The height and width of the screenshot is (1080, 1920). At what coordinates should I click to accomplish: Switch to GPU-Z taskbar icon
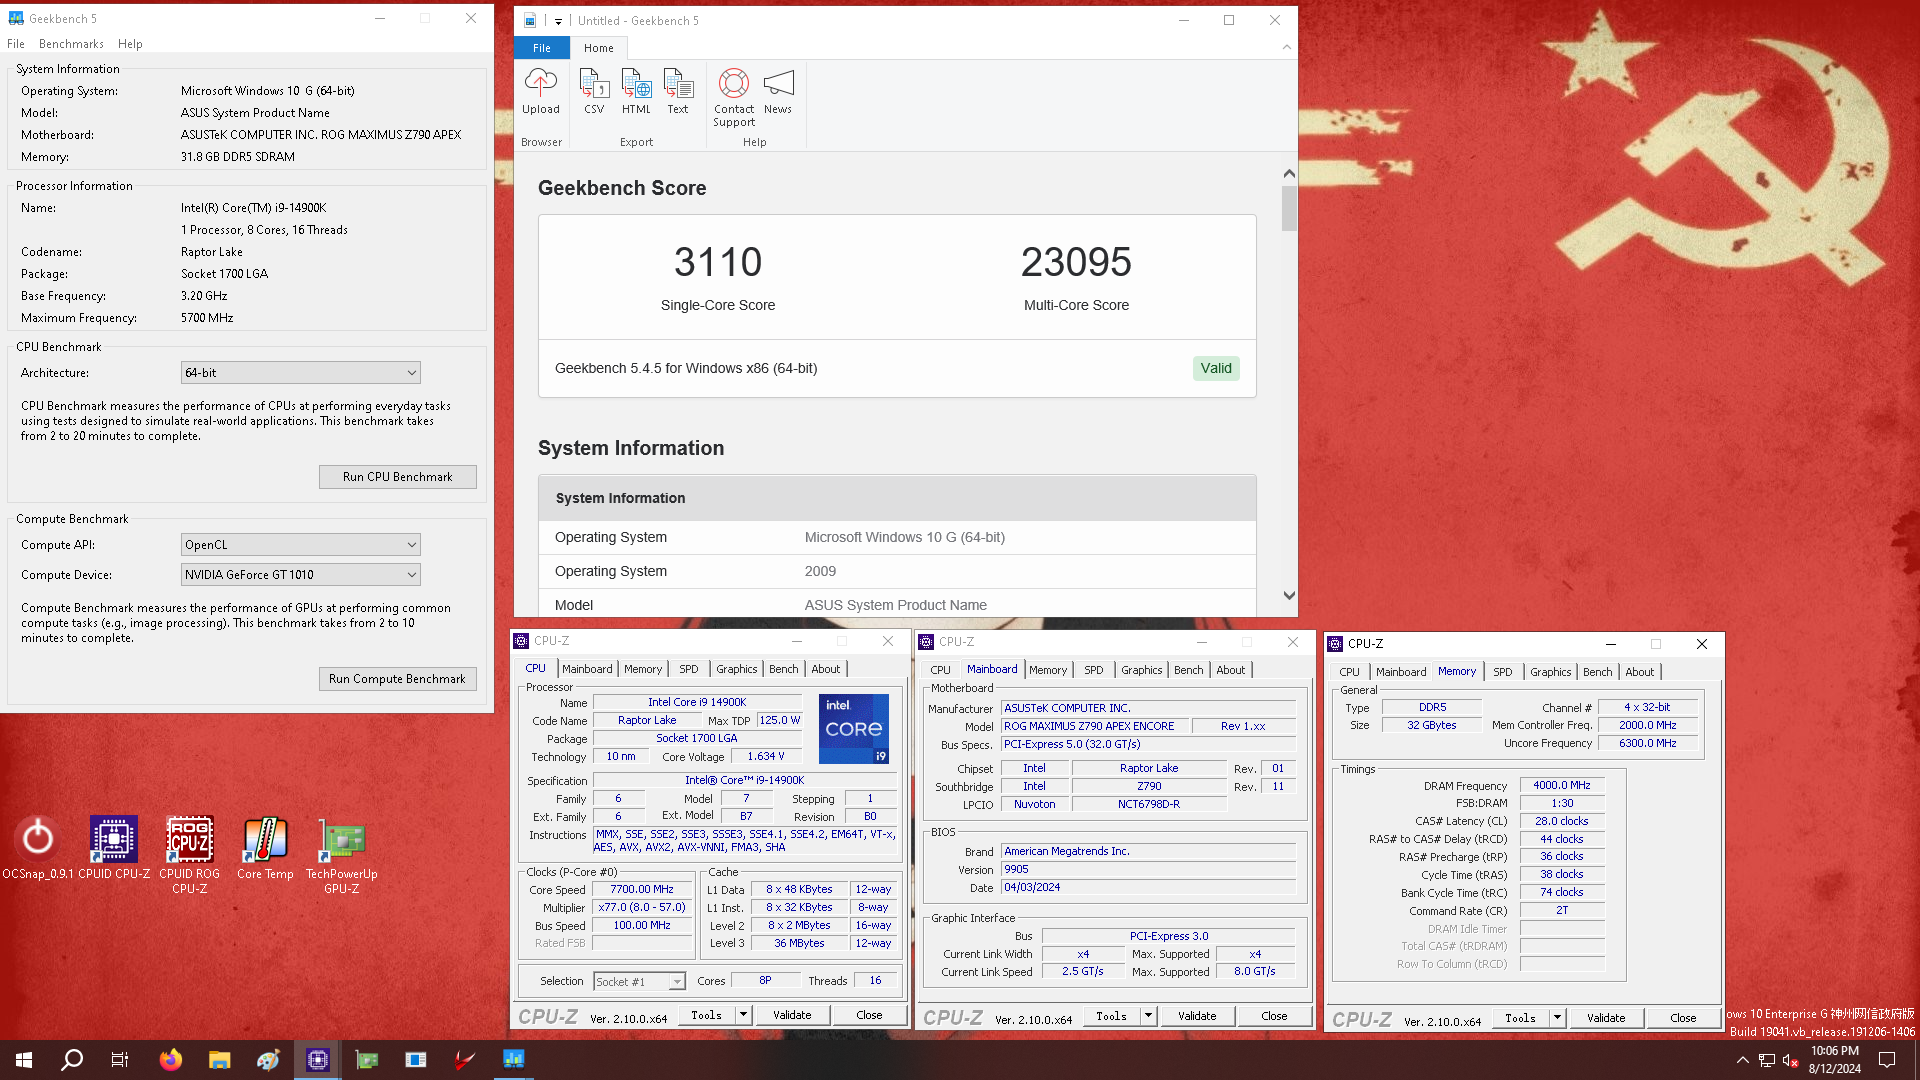tap(367, 1060)
